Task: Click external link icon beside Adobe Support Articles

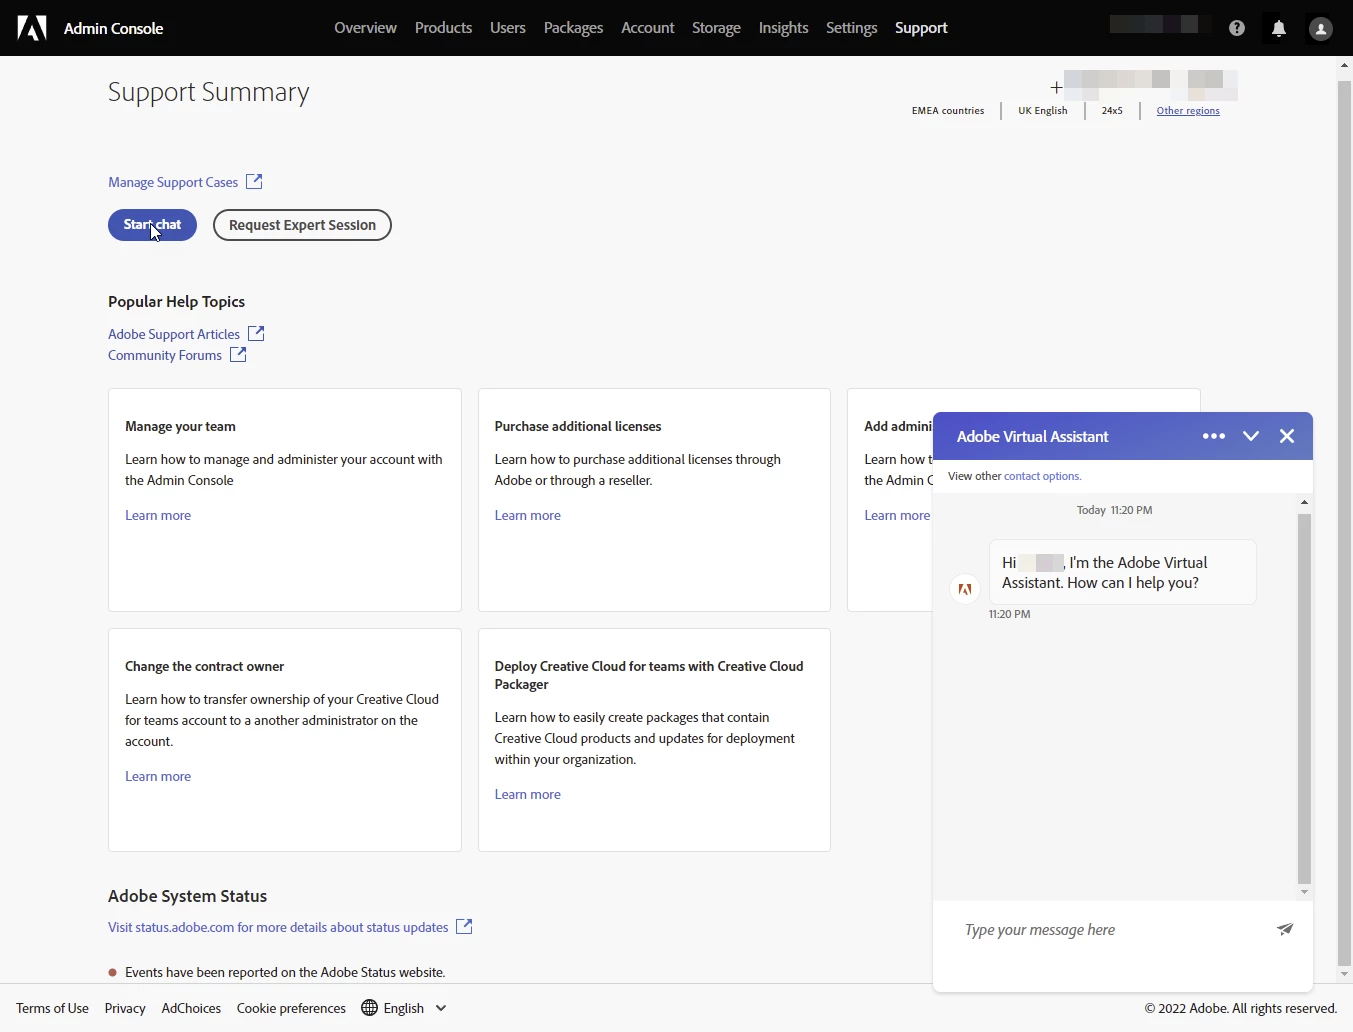Action: [x=256, y=333]
